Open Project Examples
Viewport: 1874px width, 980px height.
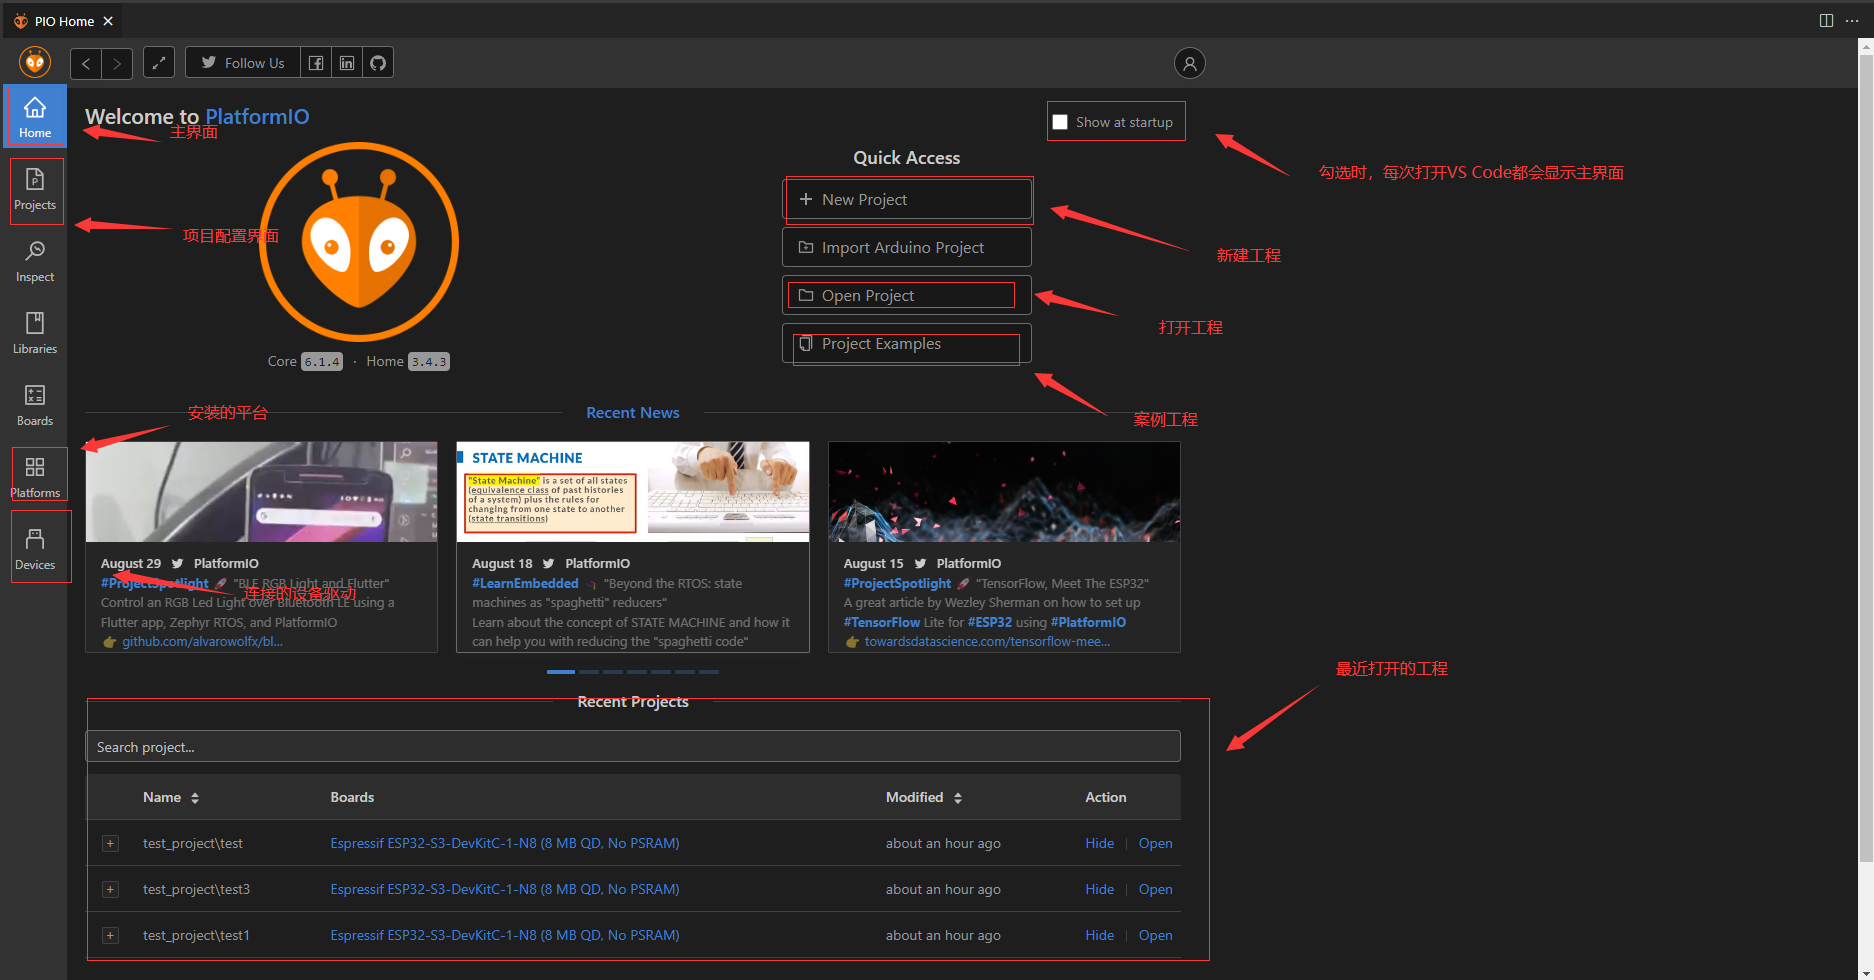coord(906,343)
